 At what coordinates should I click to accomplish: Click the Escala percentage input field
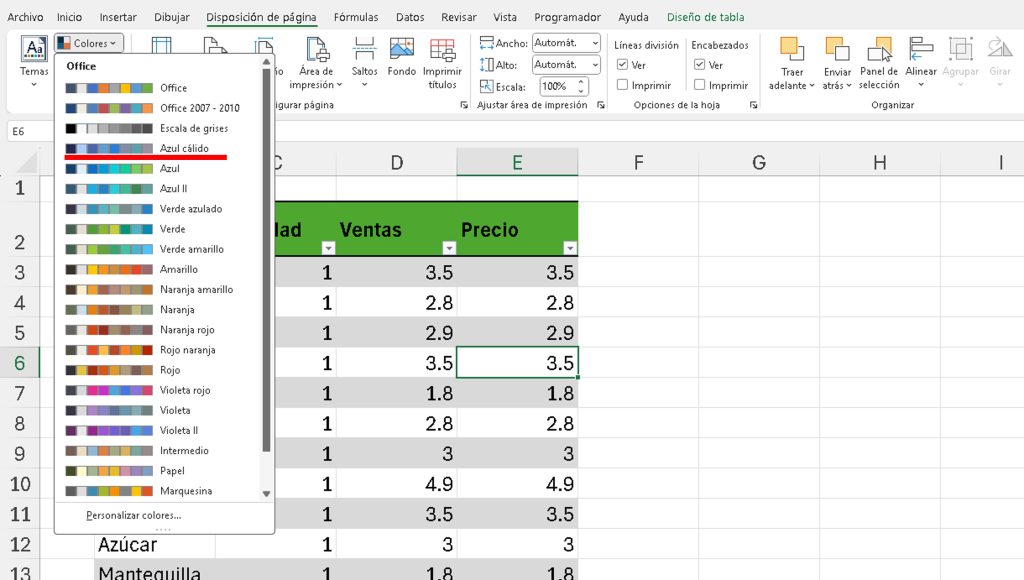[555, 86]
